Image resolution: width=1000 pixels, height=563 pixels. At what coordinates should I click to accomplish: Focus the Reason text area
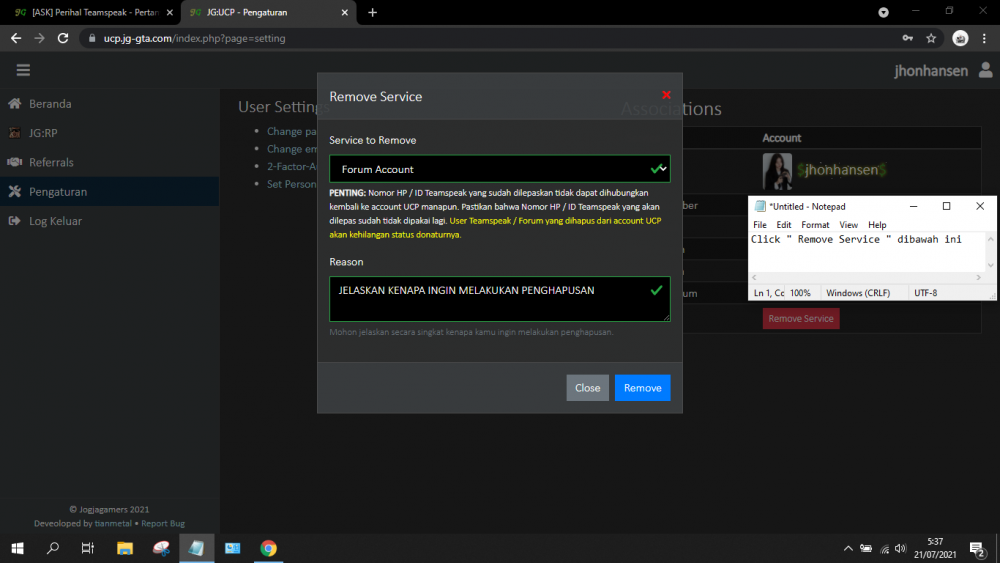tap(499, 299)
